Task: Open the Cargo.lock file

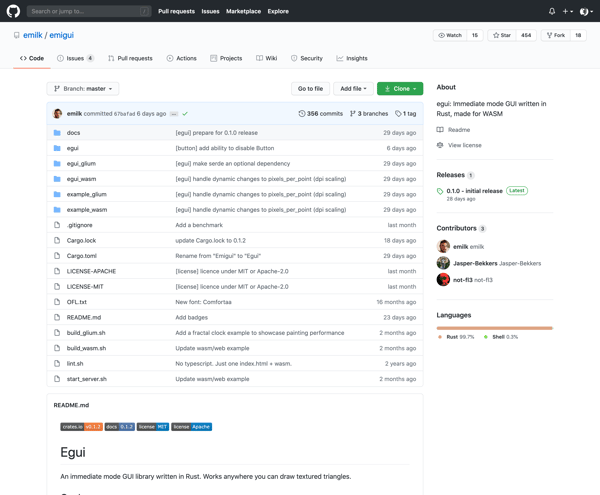Action: click(81, 241)
